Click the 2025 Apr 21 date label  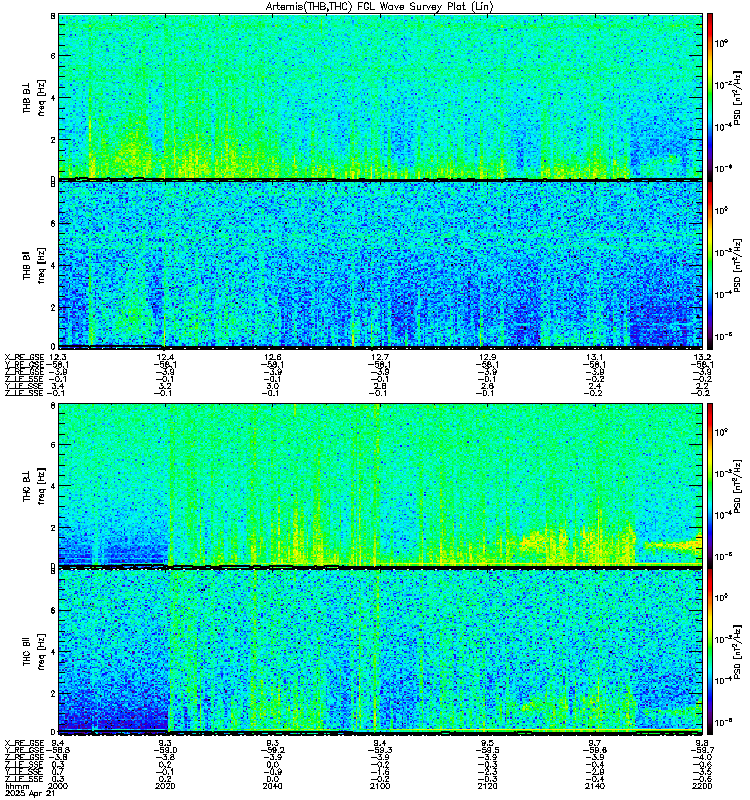30,793
